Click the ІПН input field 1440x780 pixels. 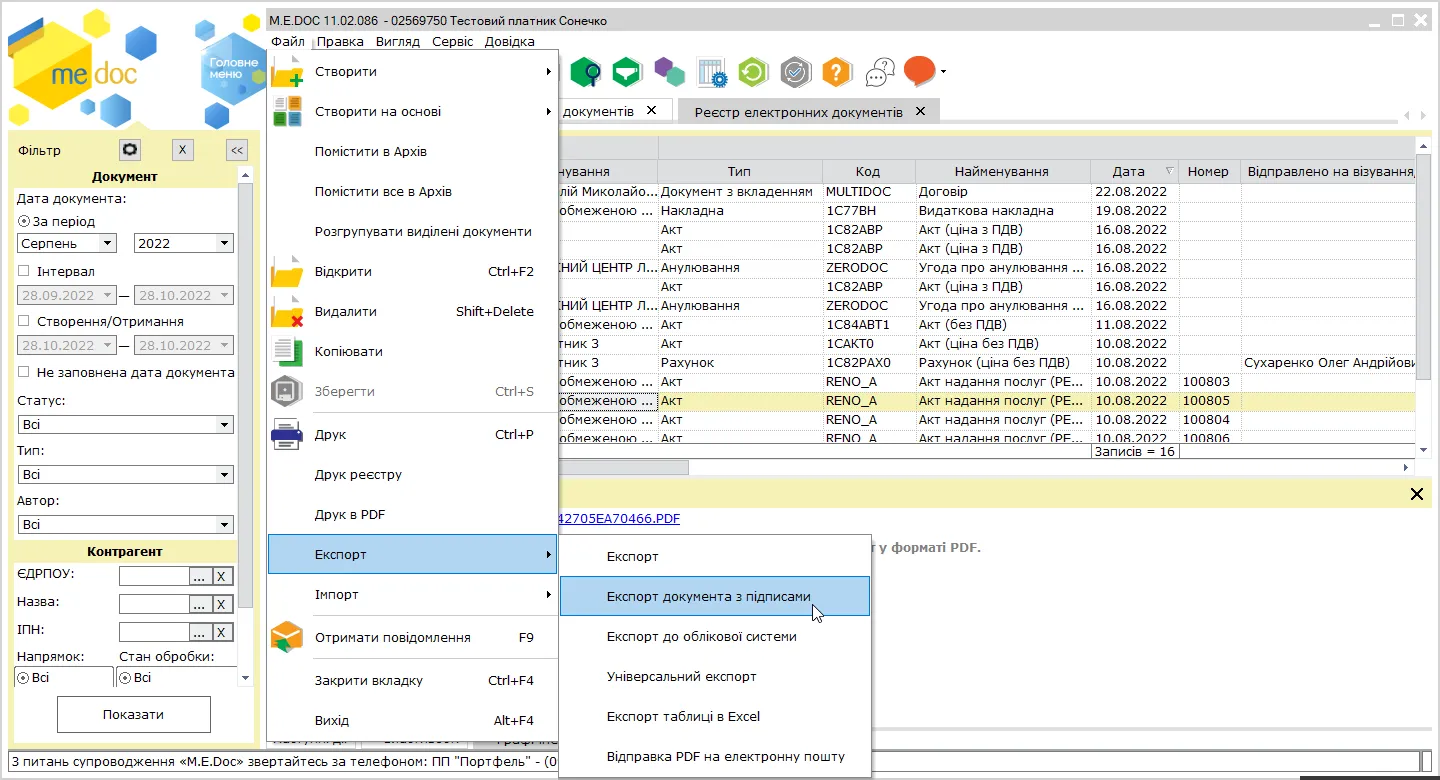pos(154,632)
